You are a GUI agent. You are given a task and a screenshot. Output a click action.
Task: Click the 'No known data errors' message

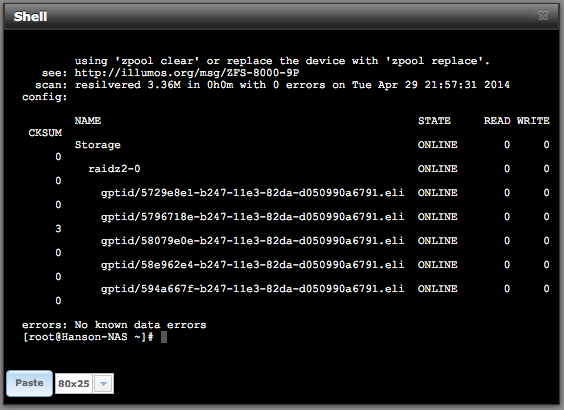[x=140, y=325]
